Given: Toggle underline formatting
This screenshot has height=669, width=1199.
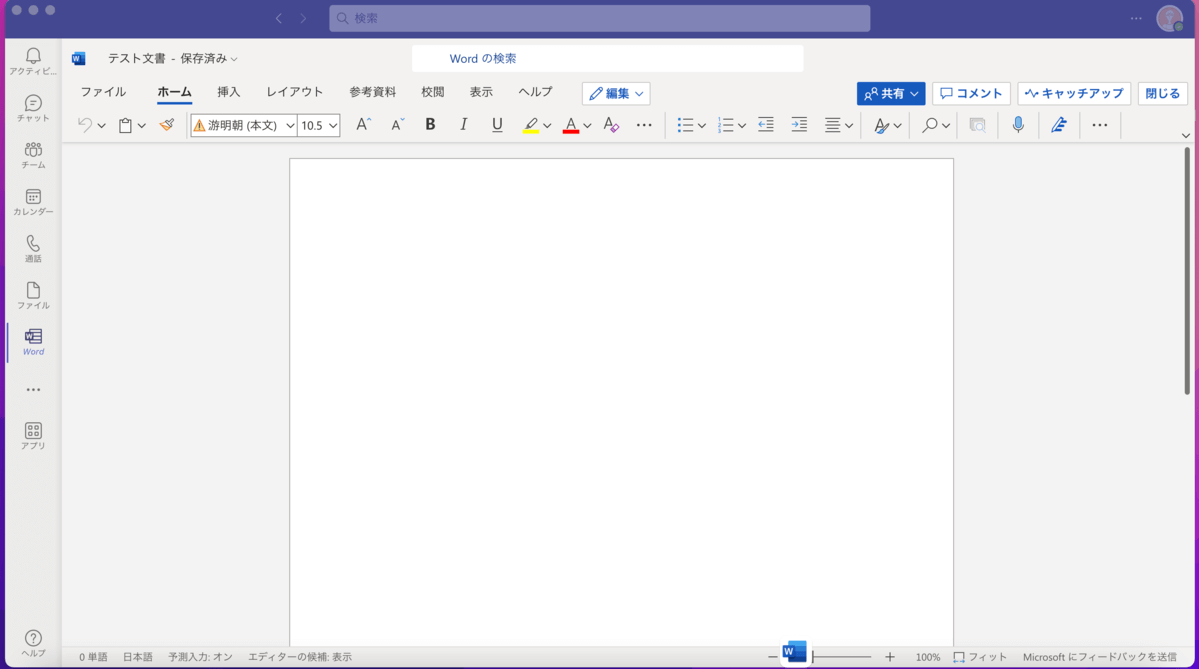Looking at the screenshot, I should (497, 125).
